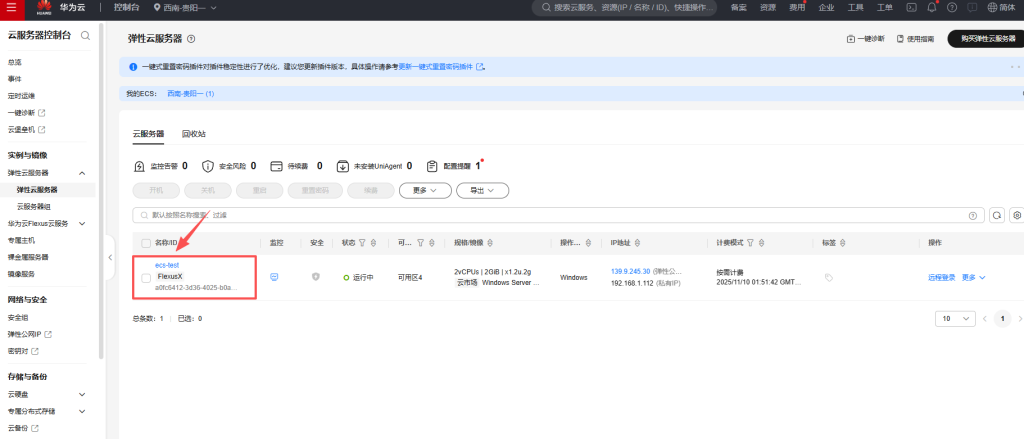Switch to the 回收站 tab
Viewport: 1024px width, 439px height.
[x=194, y=133]
